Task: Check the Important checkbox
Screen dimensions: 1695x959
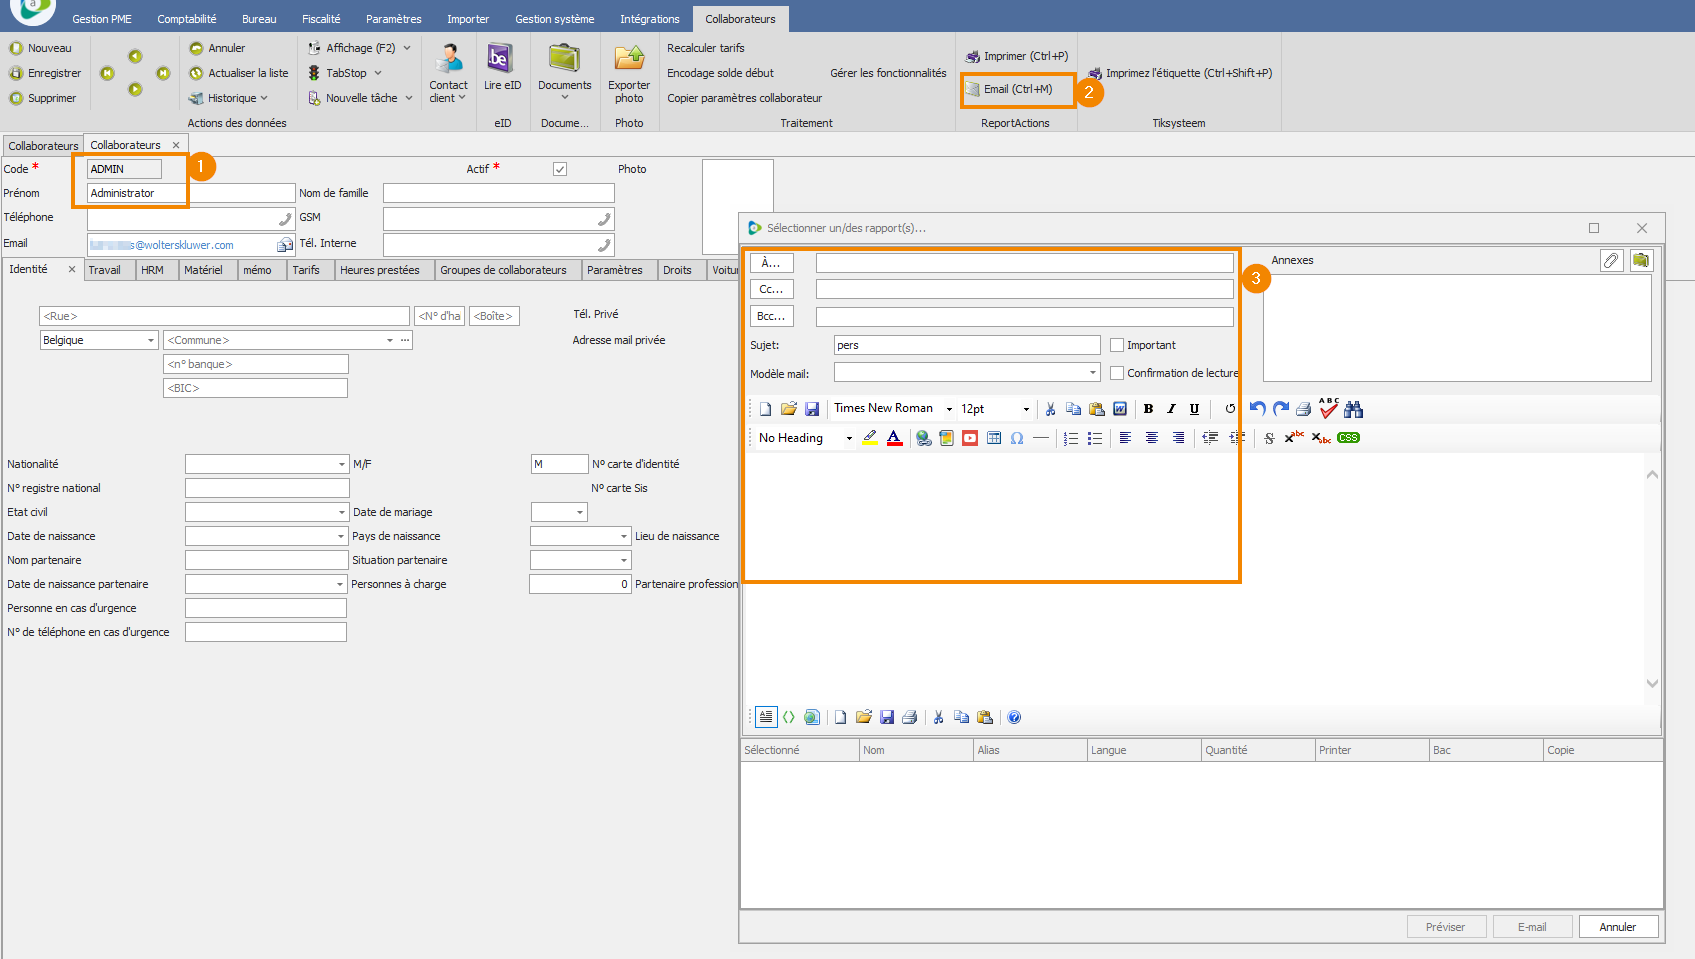Action: tap(1117, 345)
